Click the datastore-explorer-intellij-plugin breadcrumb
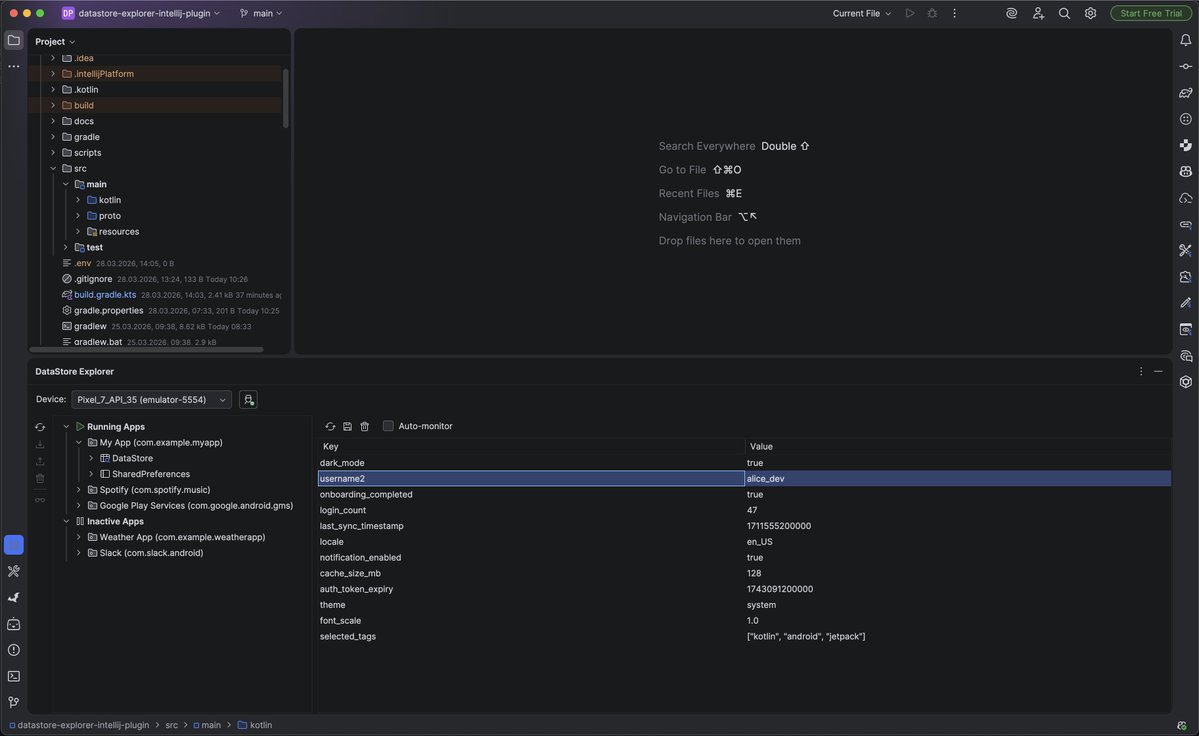This screenshot has height=736, width=1199. (x=79, y=725)
